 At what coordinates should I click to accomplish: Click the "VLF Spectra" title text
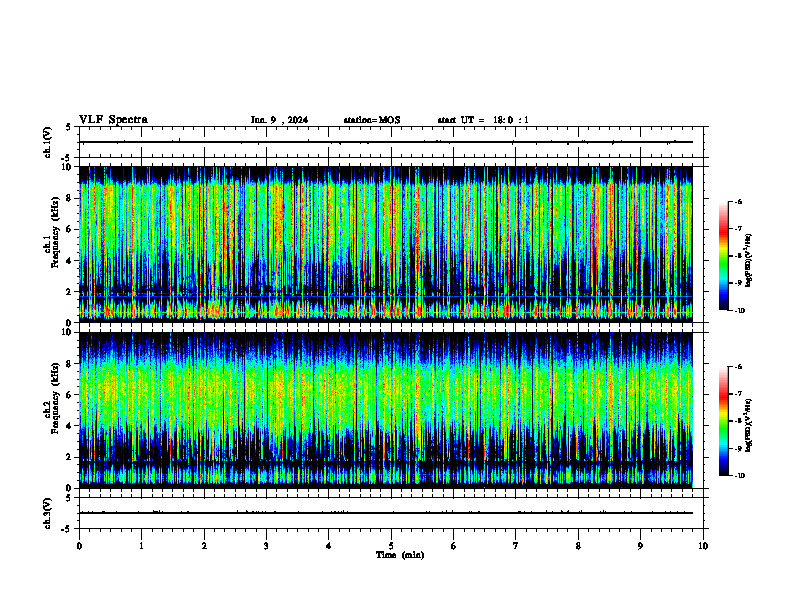[x=114, y=120]
